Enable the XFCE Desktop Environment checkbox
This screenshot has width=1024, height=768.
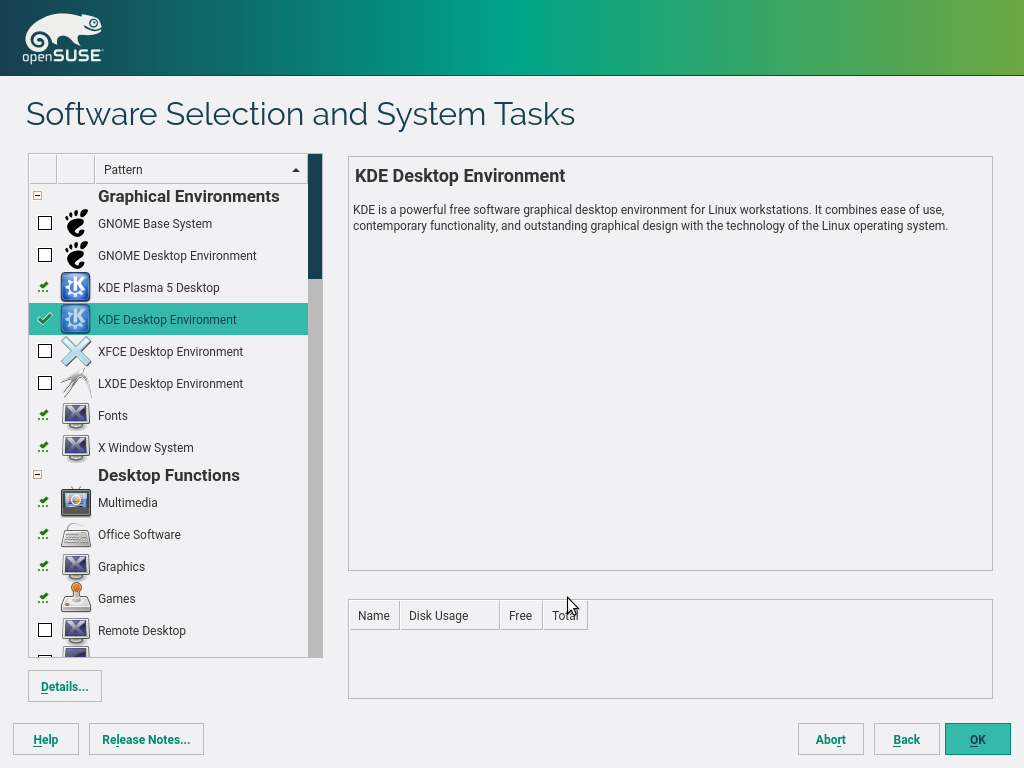click(45, 351)
